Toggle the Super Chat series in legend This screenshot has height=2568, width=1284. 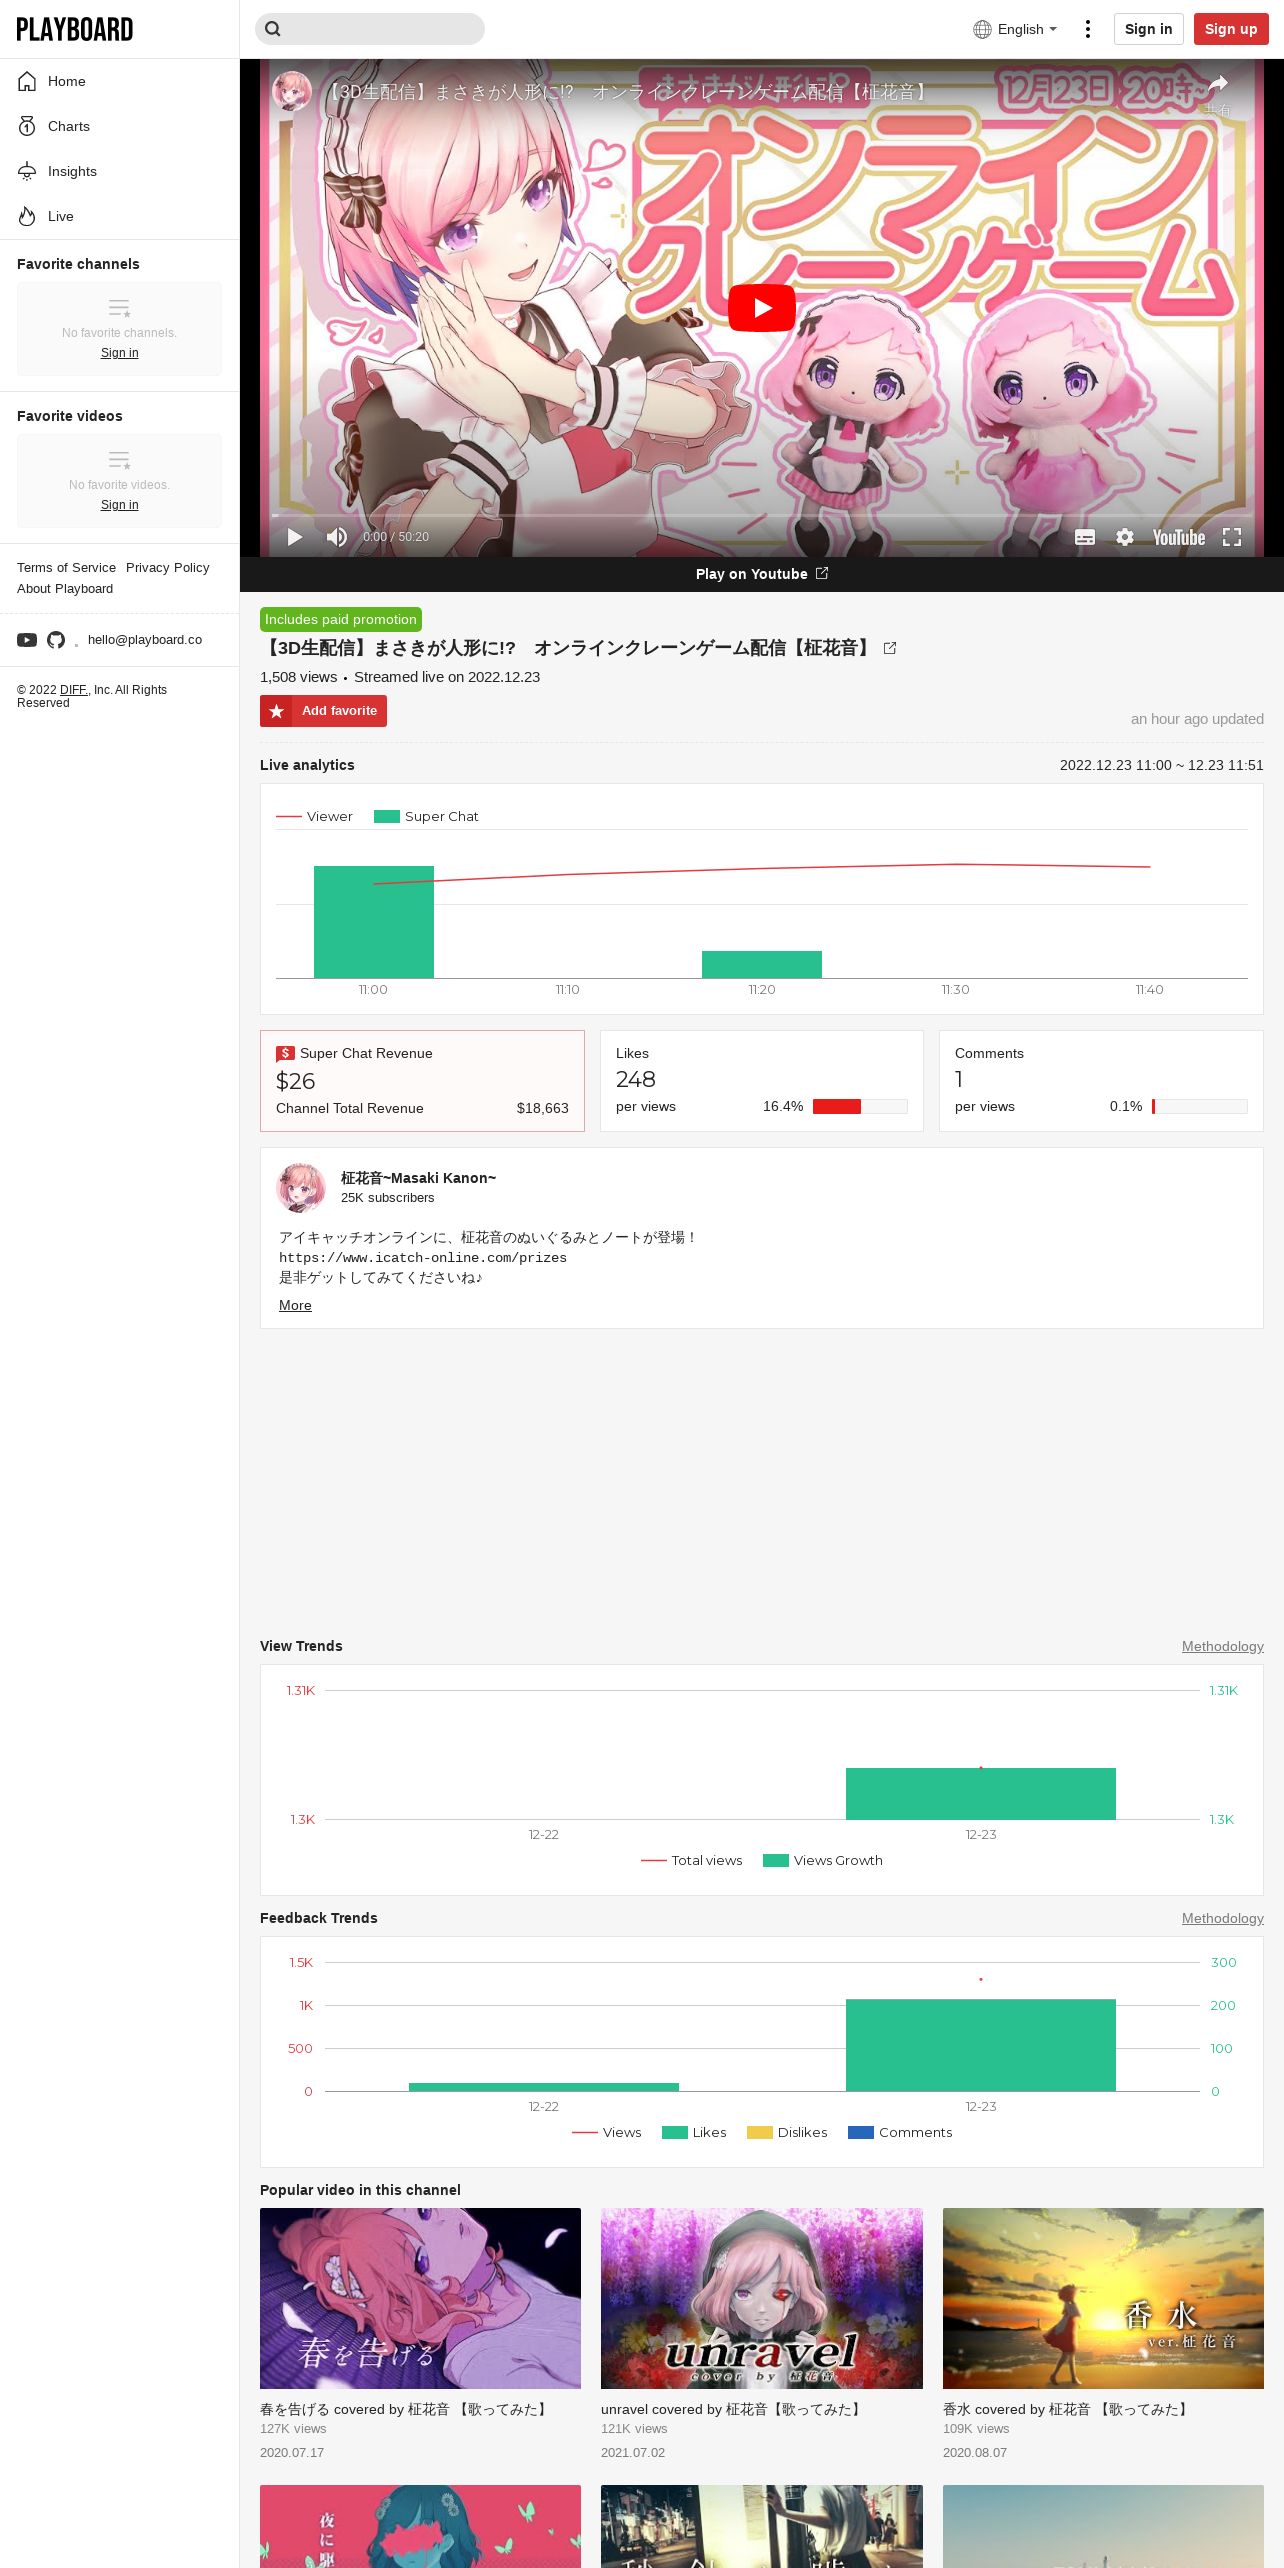426,816
